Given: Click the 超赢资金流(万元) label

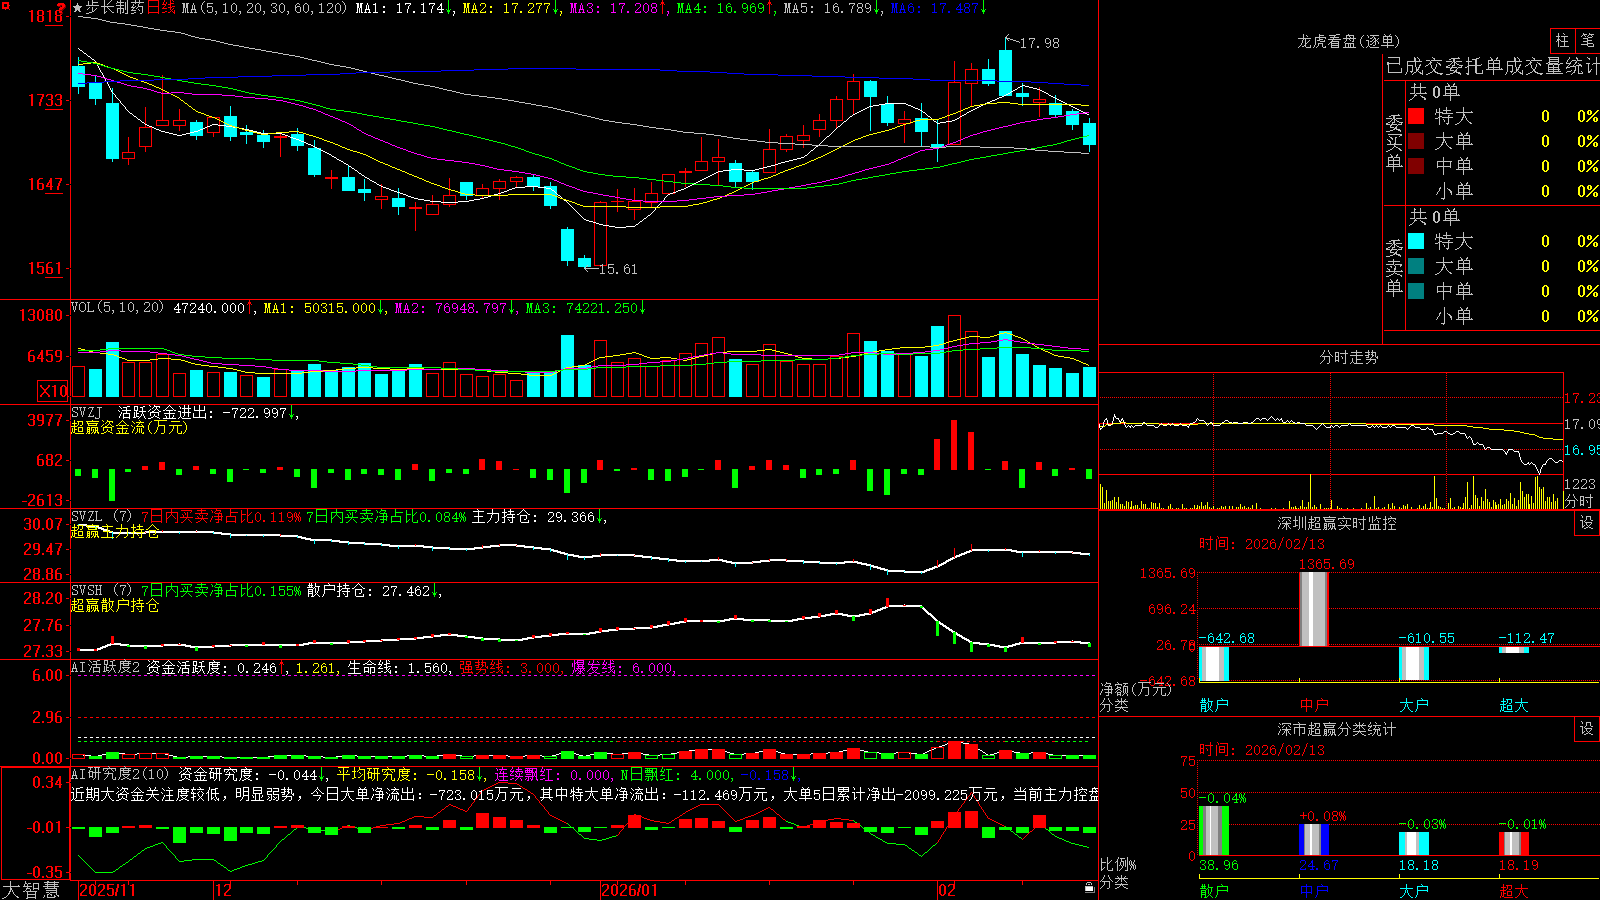Looking at the screenshot, I should pos(129,427).
